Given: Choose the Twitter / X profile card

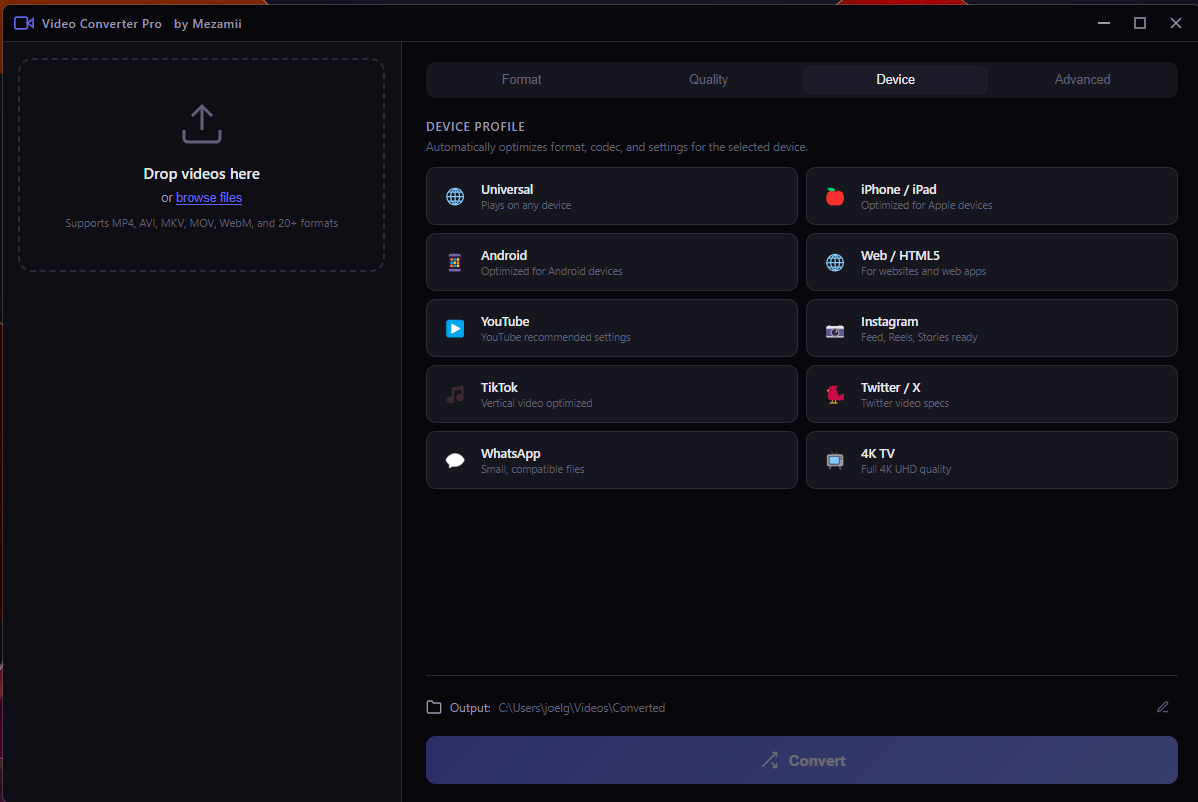Looking at the screenshot, I should coord(992,394).
